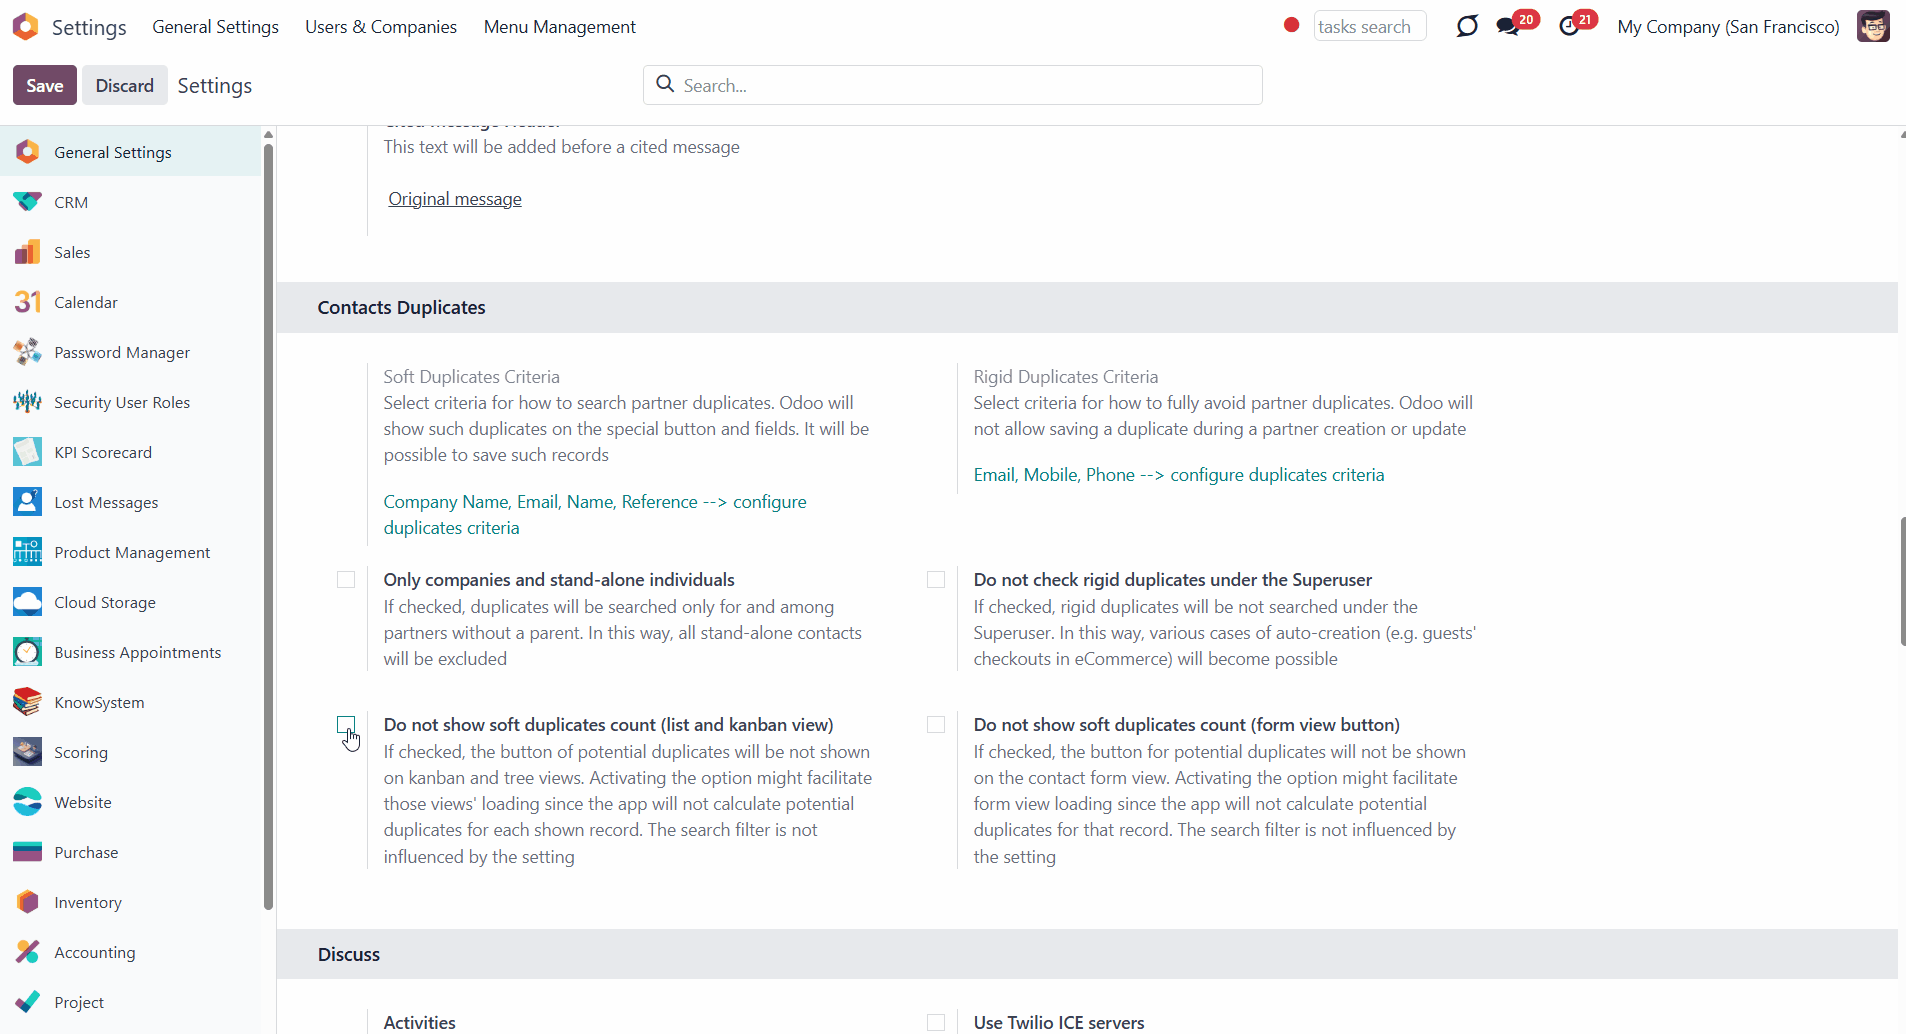Screen dimensions: 1906x1034
Task: Click the Original message text
Action: click(455, 199)
